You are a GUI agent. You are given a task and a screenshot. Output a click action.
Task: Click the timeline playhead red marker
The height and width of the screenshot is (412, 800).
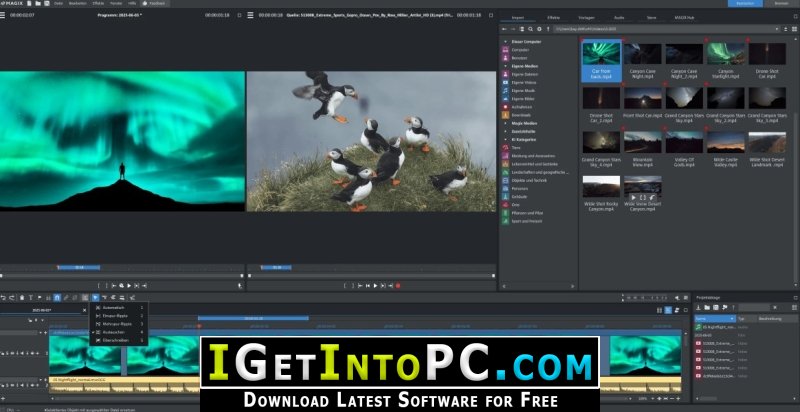(199, 326)
